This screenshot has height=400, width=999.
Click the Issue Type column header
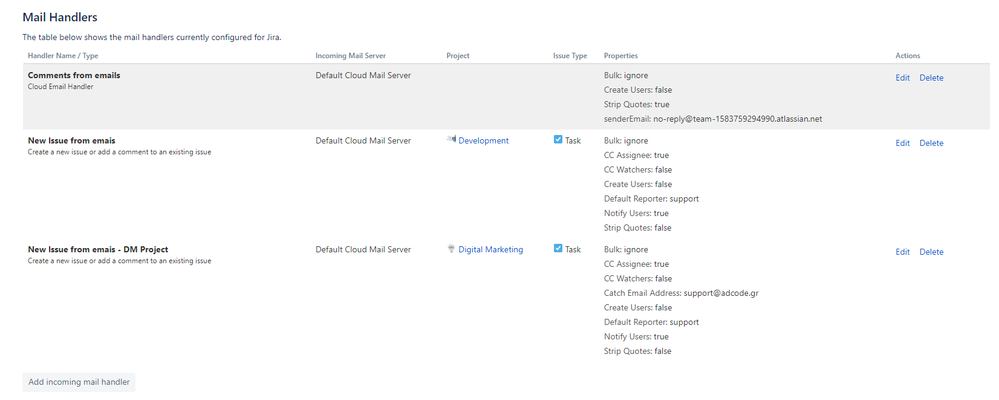570,56
